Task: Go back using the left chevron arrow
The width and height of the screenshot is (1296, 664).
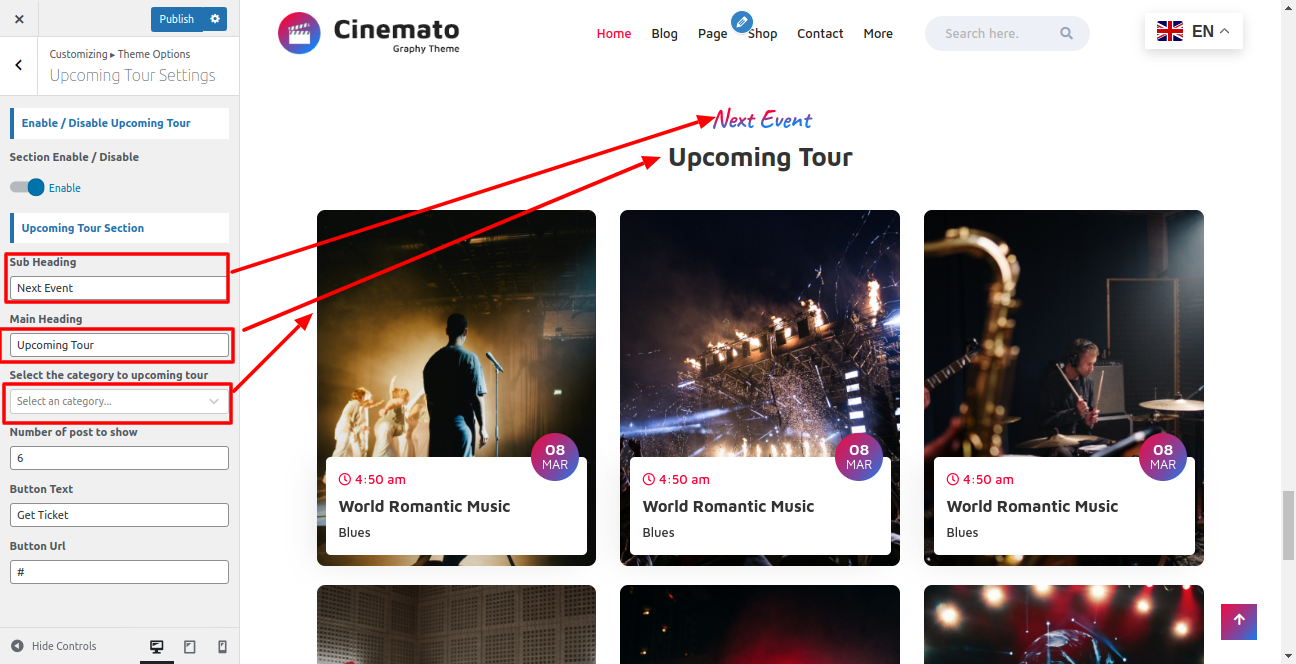Action: [19, 65]
